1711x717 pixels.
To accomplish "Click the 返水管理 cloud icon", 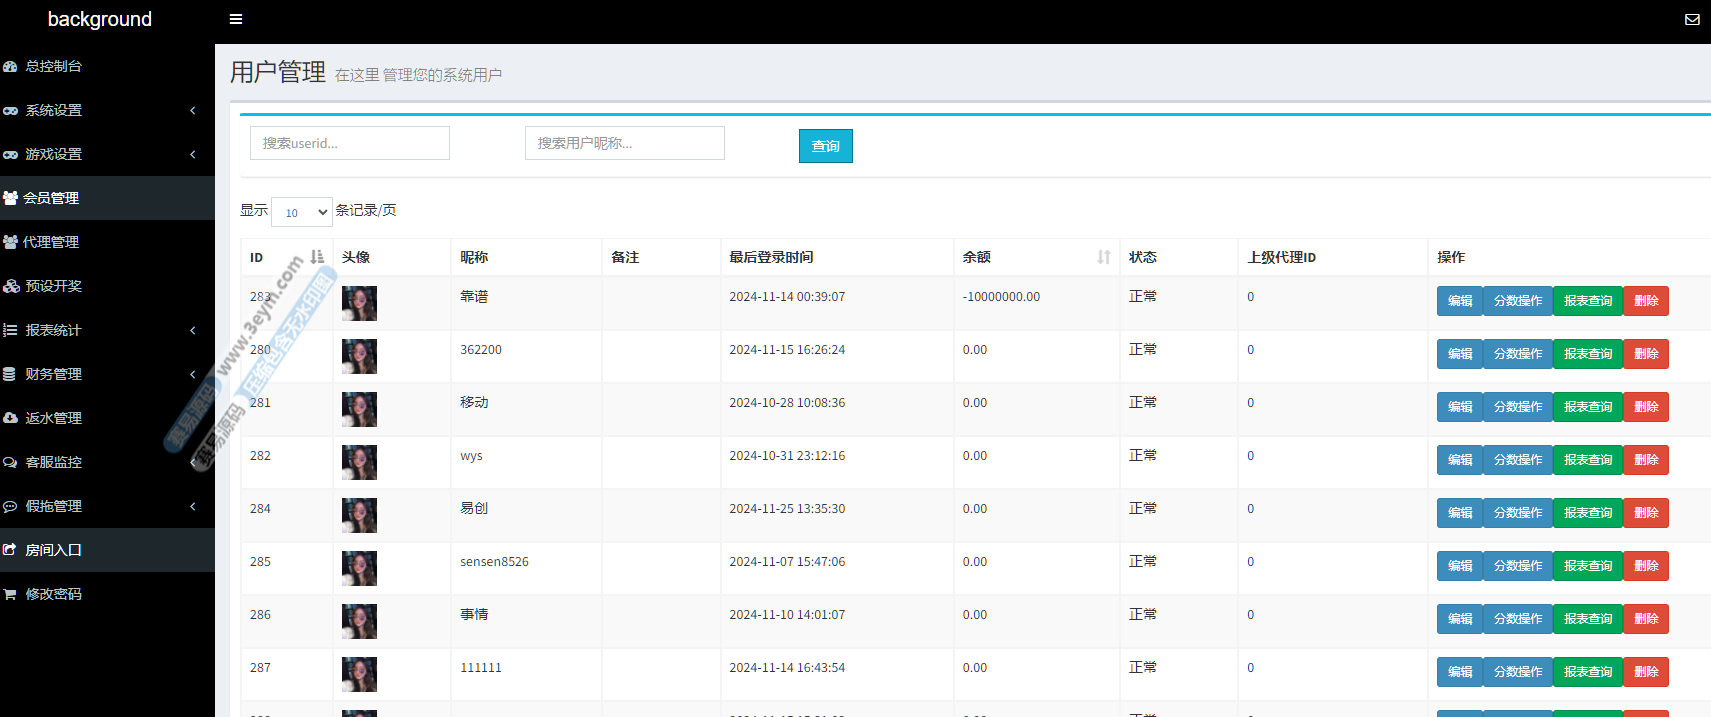I will pyautogui.click(x=11, y=418).
